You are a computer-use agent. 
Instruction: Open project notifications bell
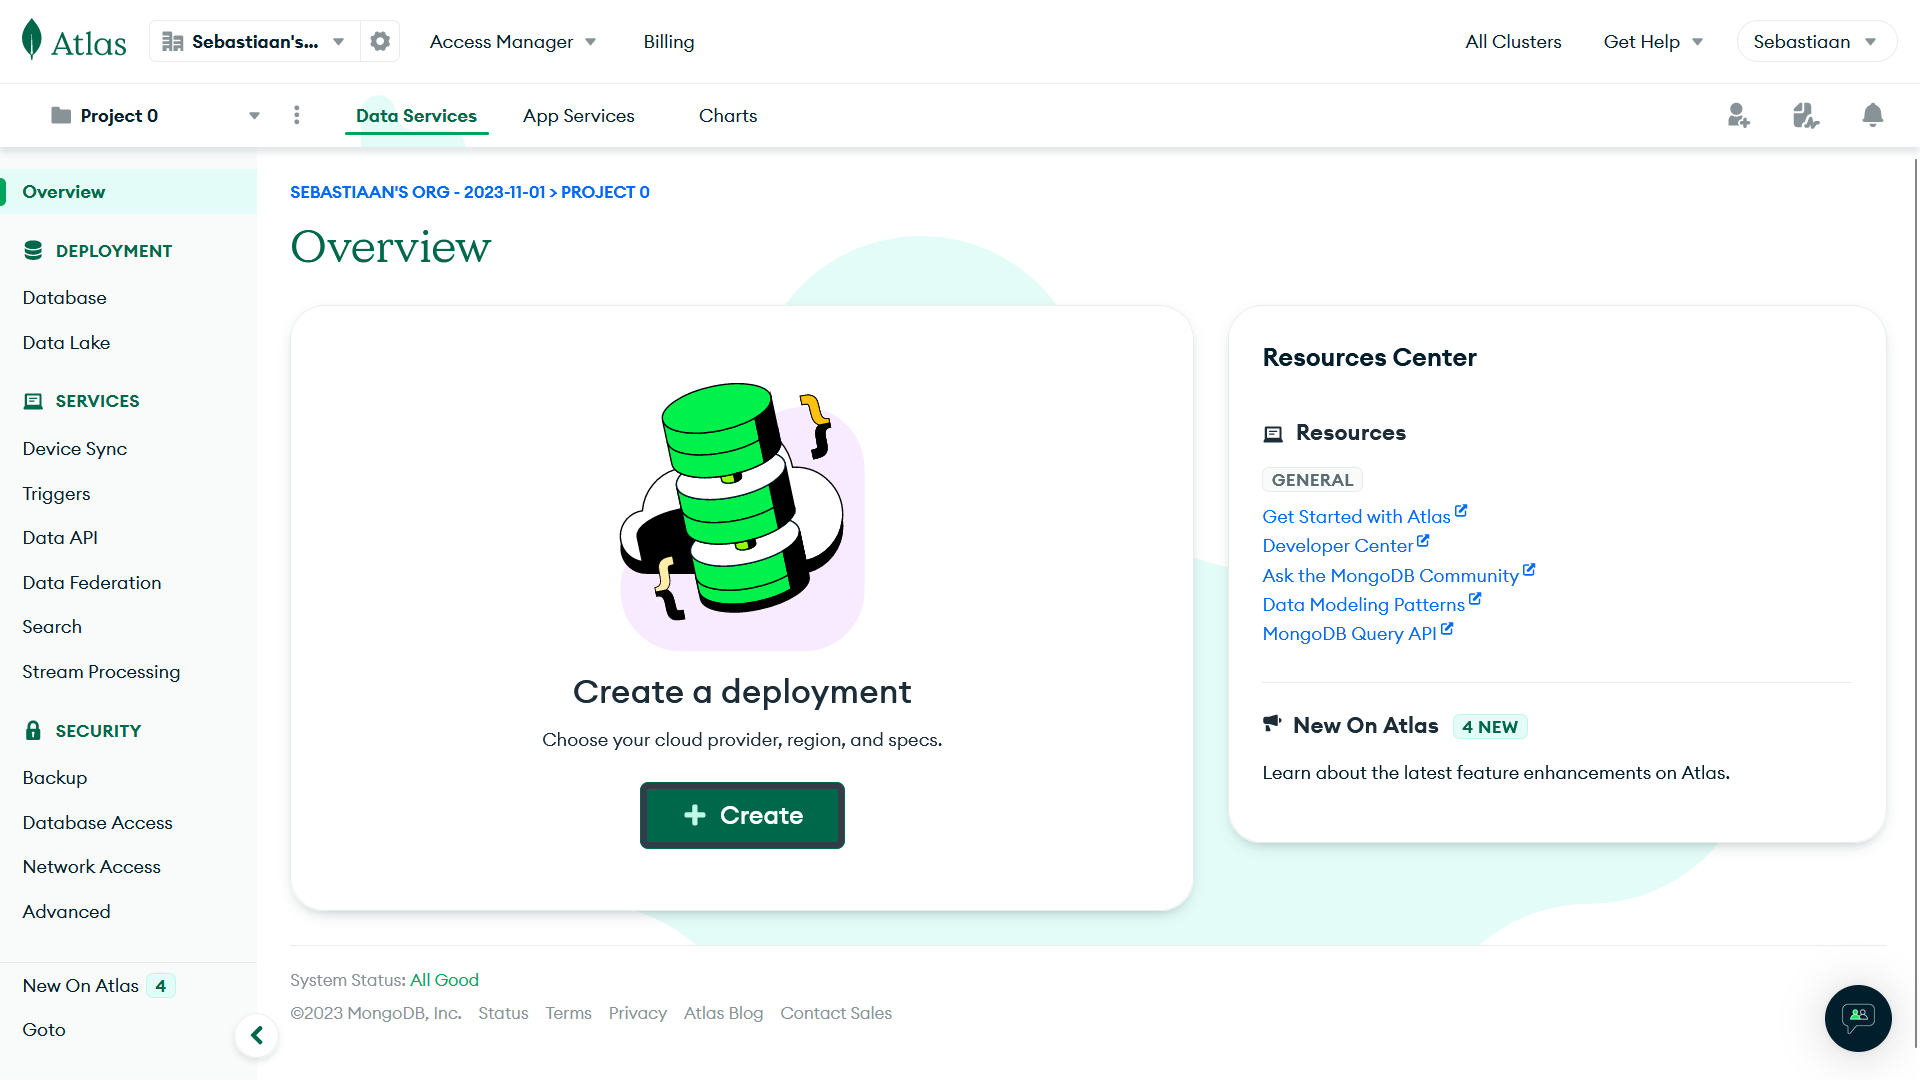click(1872, 115)
